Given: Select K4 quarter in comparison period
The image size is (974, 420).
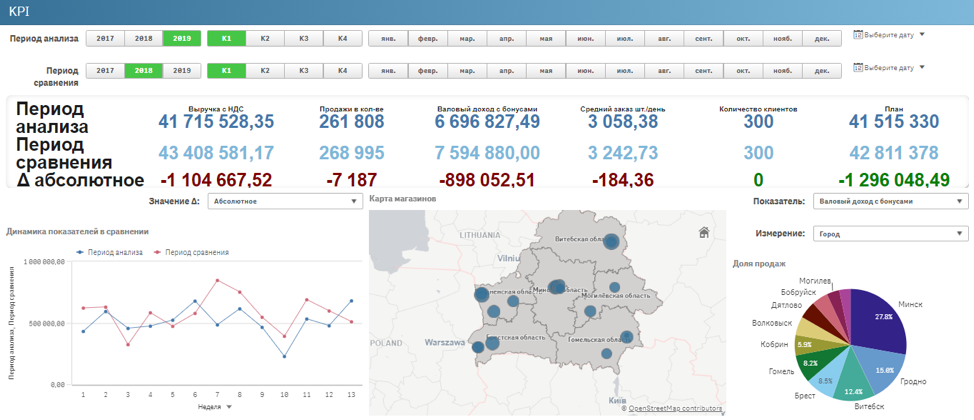Looking at the screenshot, I should tap(342, 71).
